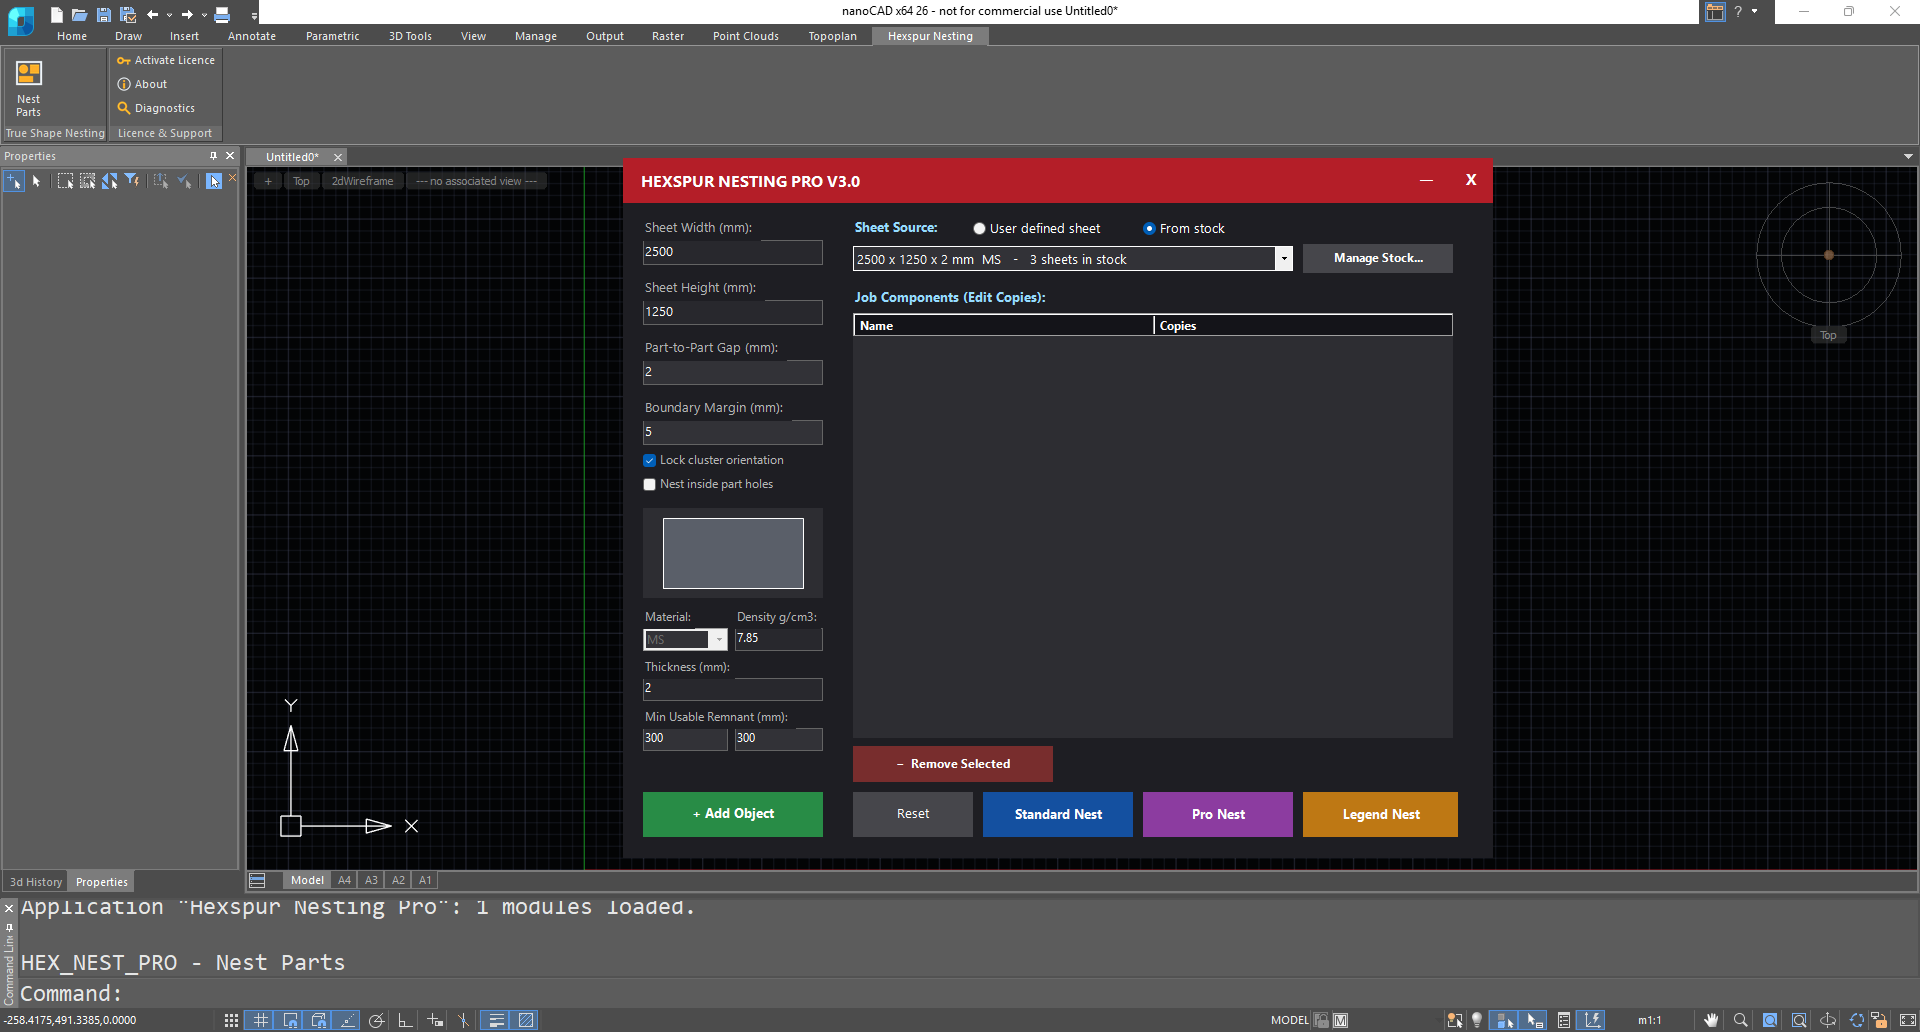Select User defined sheet radio button
Screen dimensions: 1920x1032
coord(979,229)
